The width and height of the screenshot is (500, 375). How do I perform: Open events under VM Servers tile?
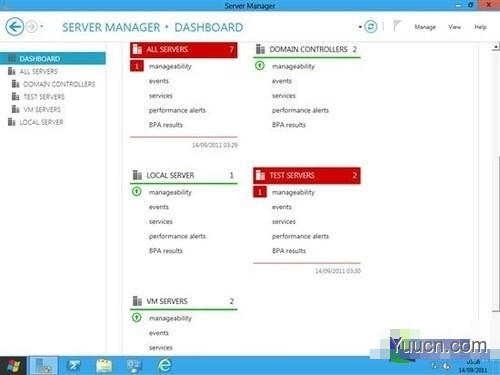(159, 333)
